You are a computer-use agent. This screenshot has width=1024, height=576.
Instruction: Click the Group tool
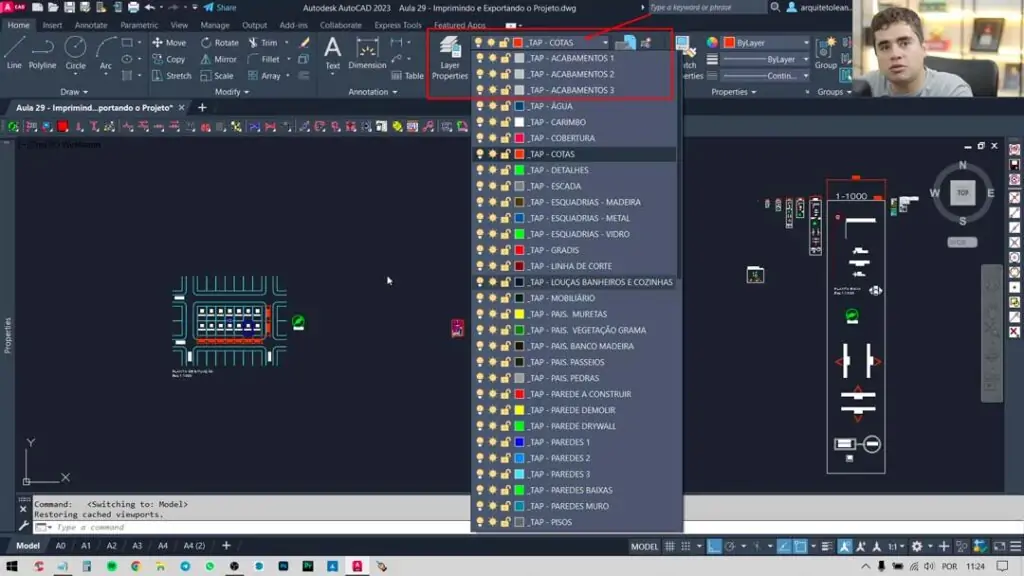pyautogui.click(x=825, y=53)
